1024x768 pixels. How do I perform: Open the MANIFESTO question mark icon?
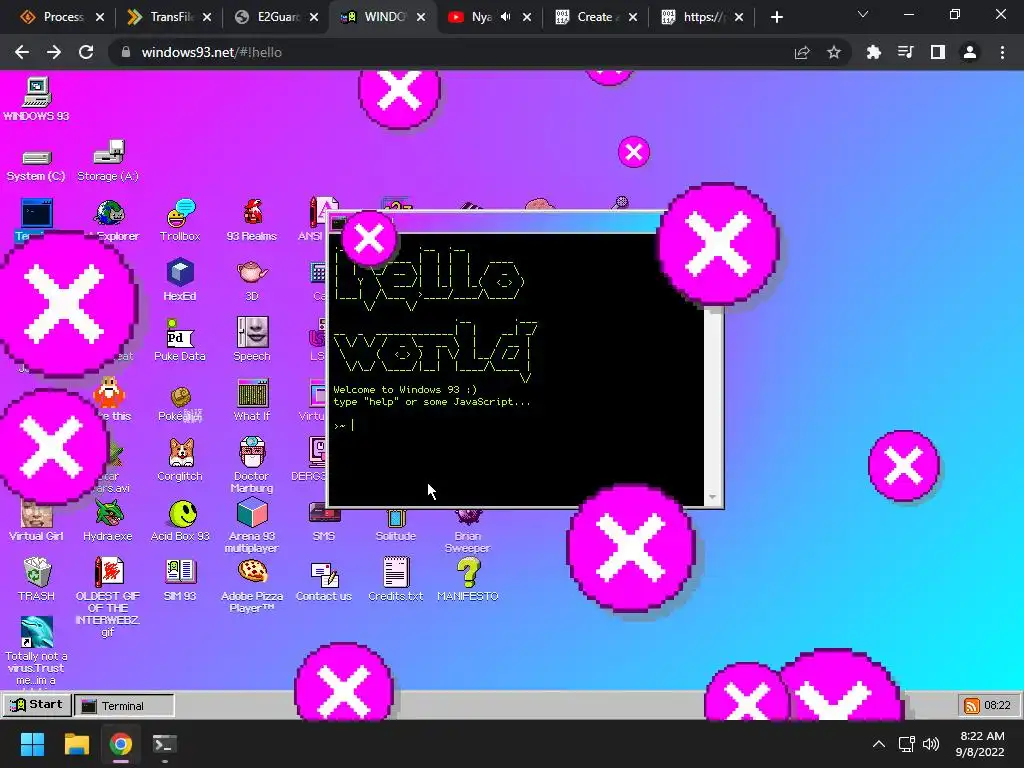468,579
